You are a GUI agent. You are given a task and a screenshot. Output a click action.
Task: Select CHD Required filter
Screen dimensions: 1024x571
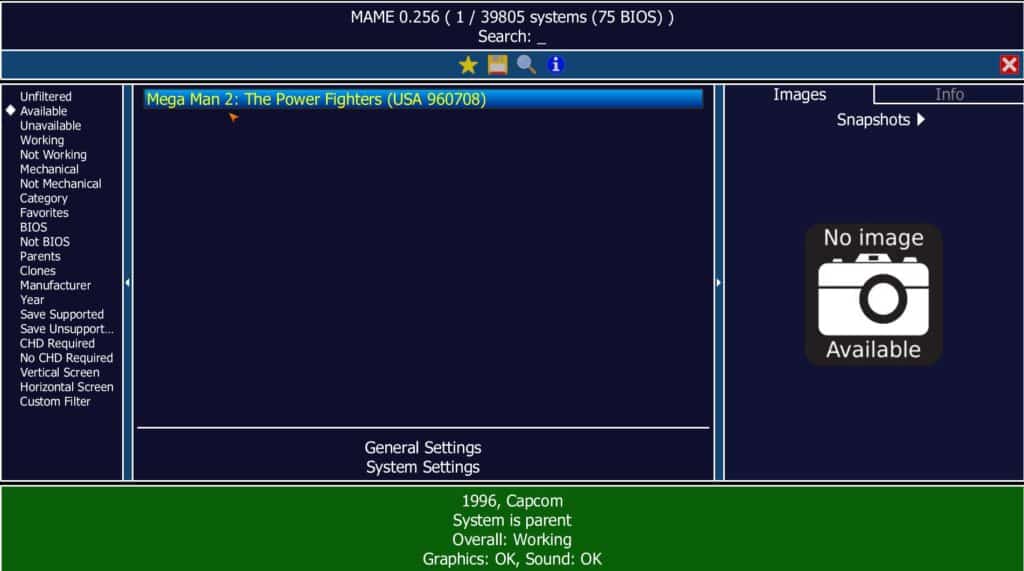(57, 343)
